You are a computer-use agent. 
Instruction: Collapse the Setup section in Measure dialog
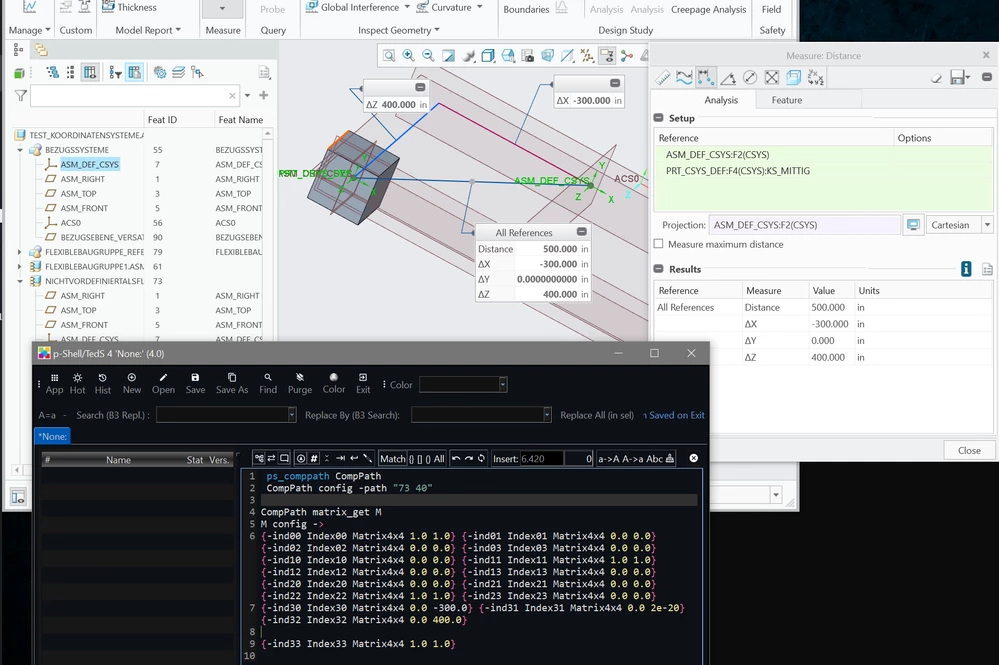click(x=659, y=118)
